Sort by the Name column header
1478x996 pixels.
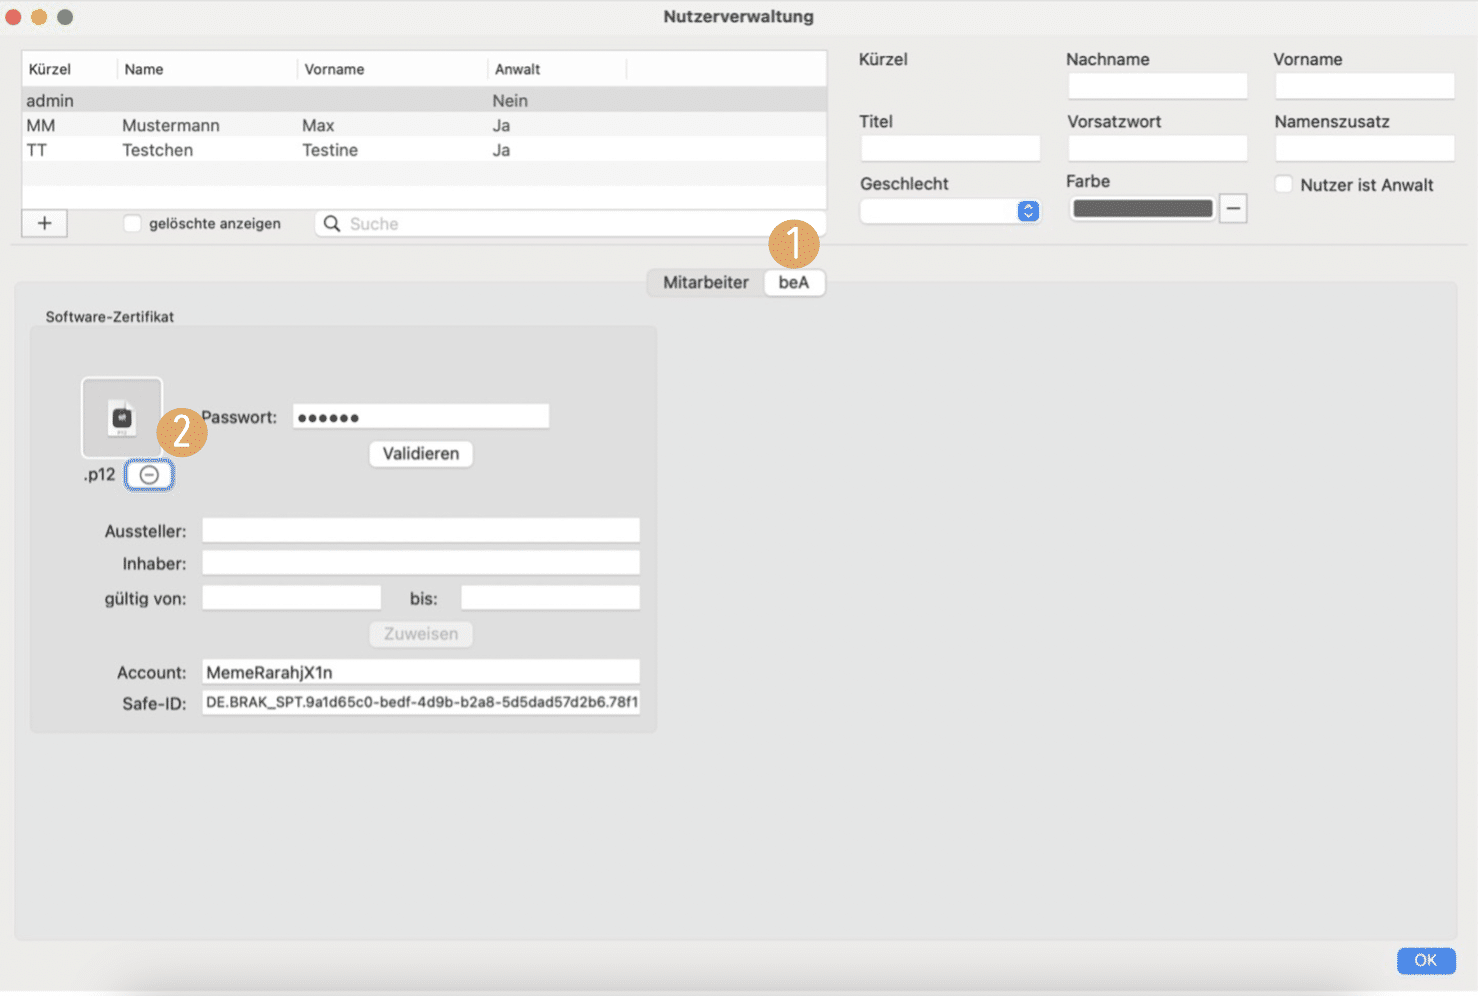(x=207, y=69)
